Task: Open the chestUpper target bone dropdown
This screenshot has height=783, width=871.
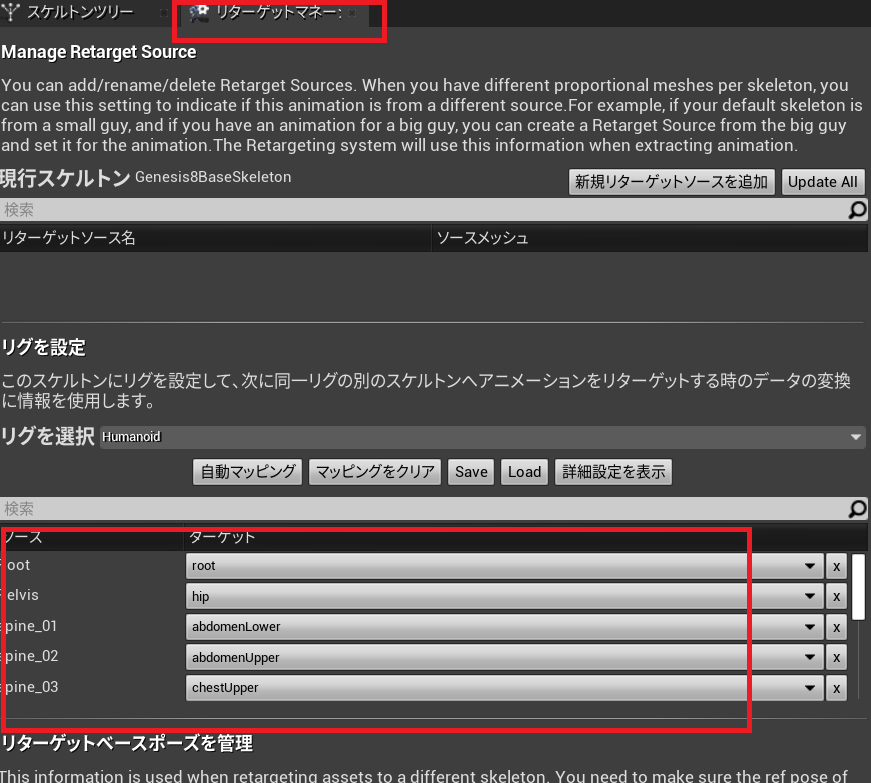Action: [x=504, y=688]
